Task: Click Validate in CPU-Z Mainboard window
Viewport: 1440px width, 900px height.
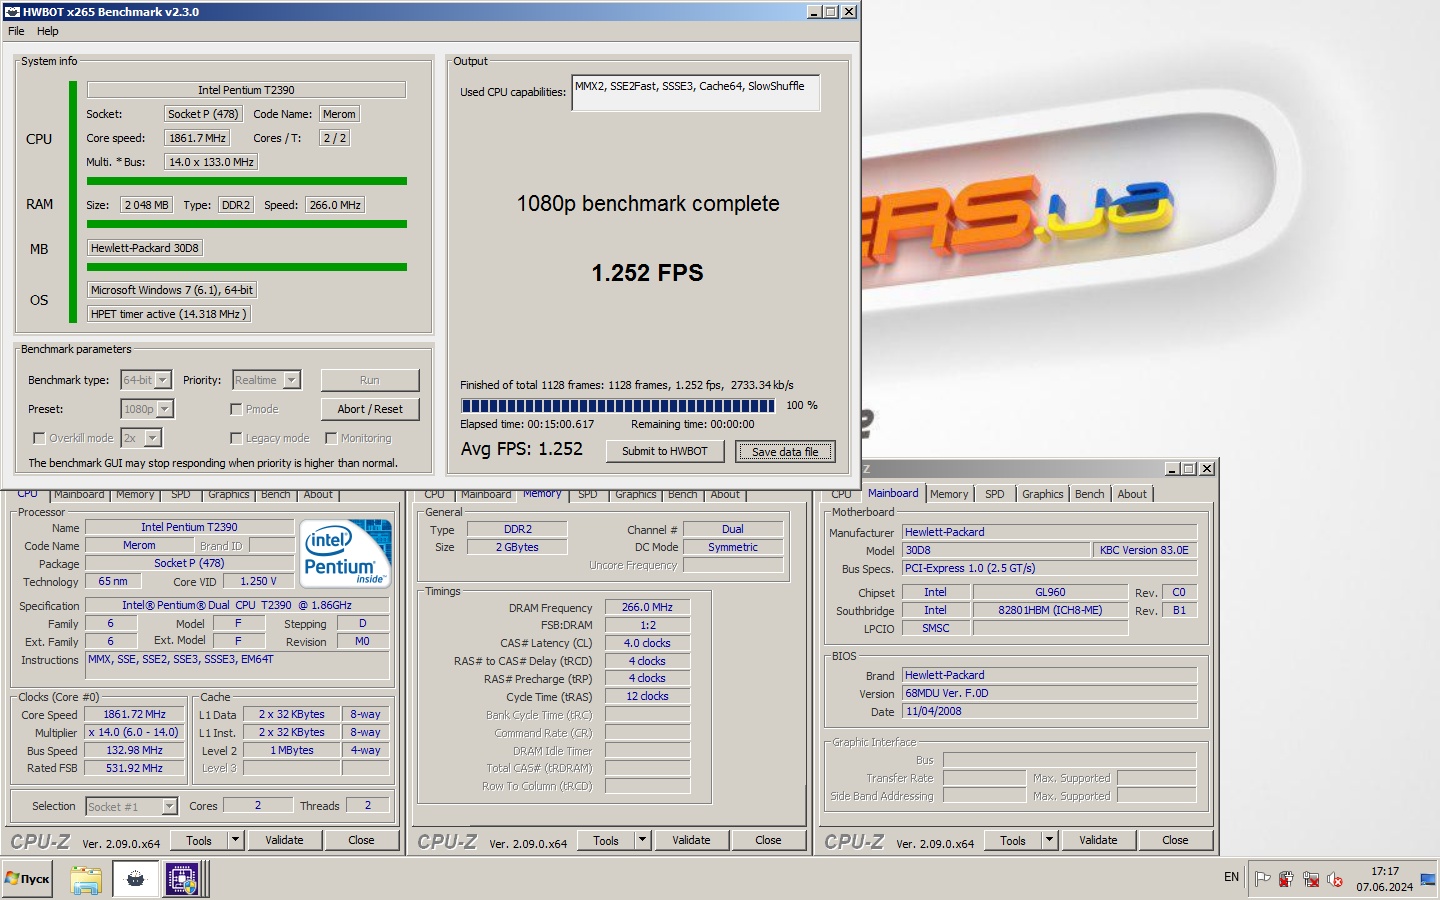Action: [1098, 840]
